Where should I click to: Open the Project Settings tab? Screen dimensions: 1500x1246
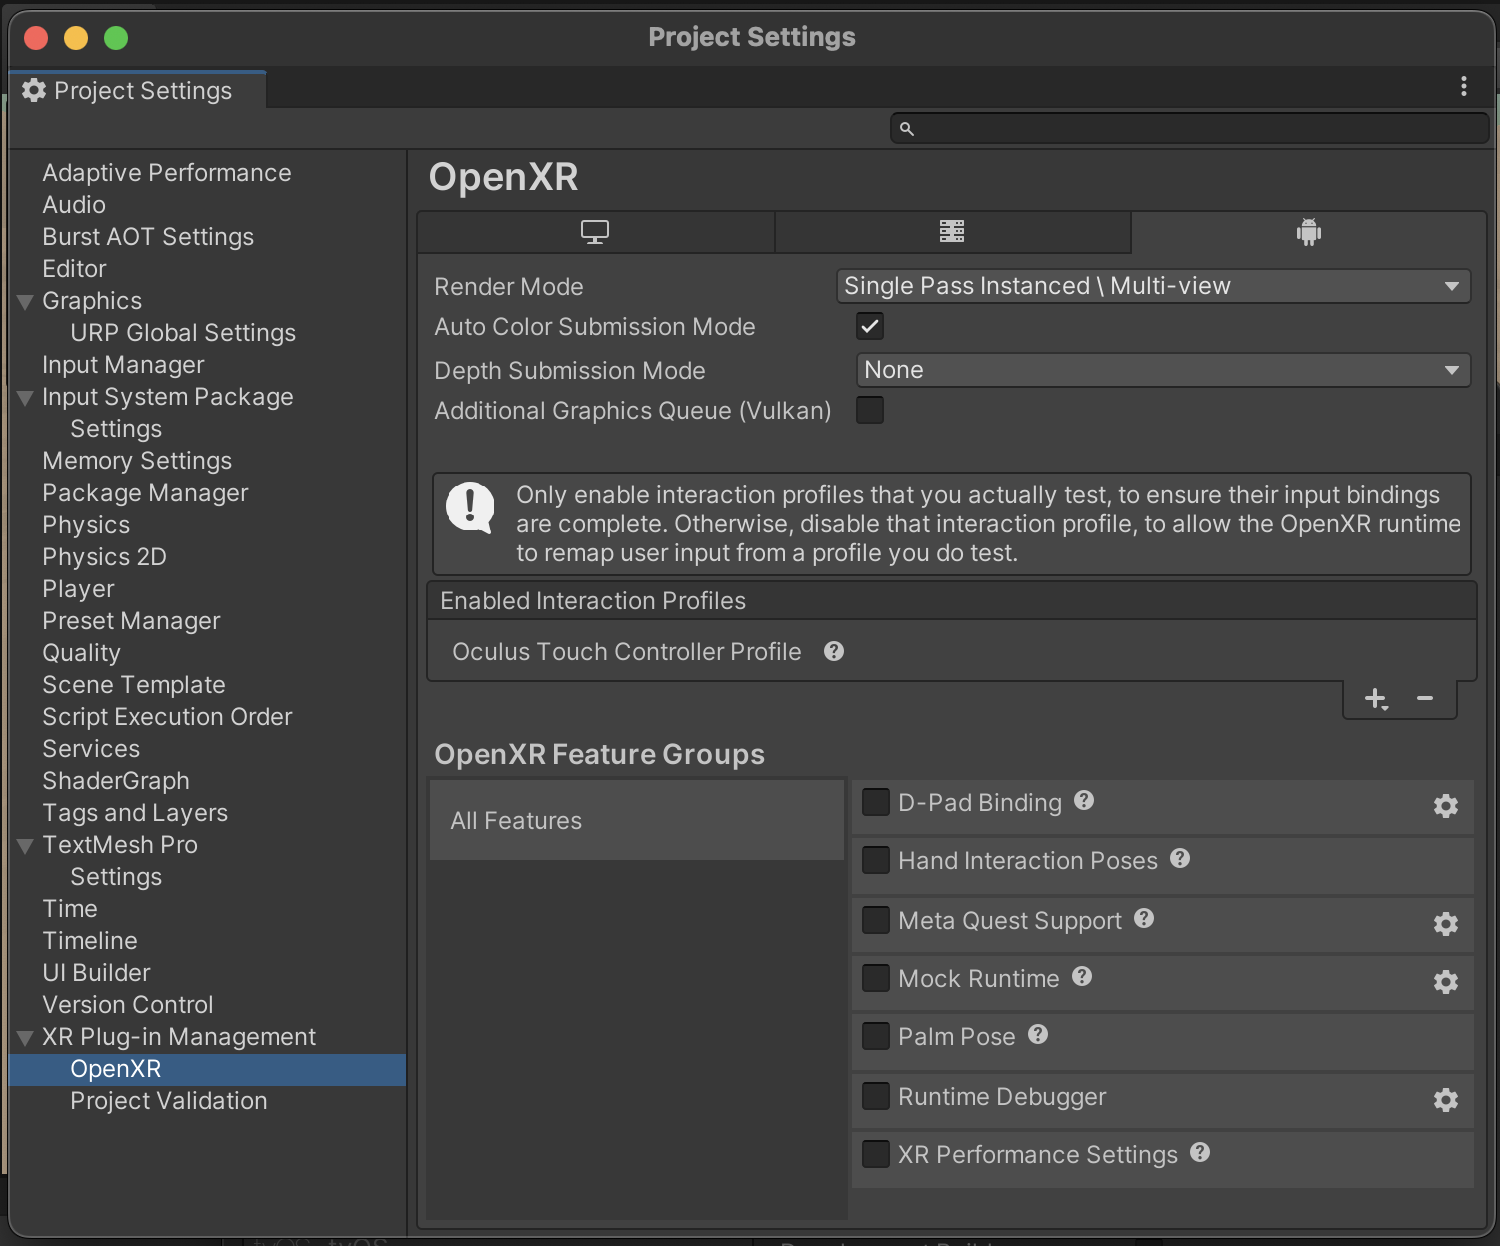[137, 91]
